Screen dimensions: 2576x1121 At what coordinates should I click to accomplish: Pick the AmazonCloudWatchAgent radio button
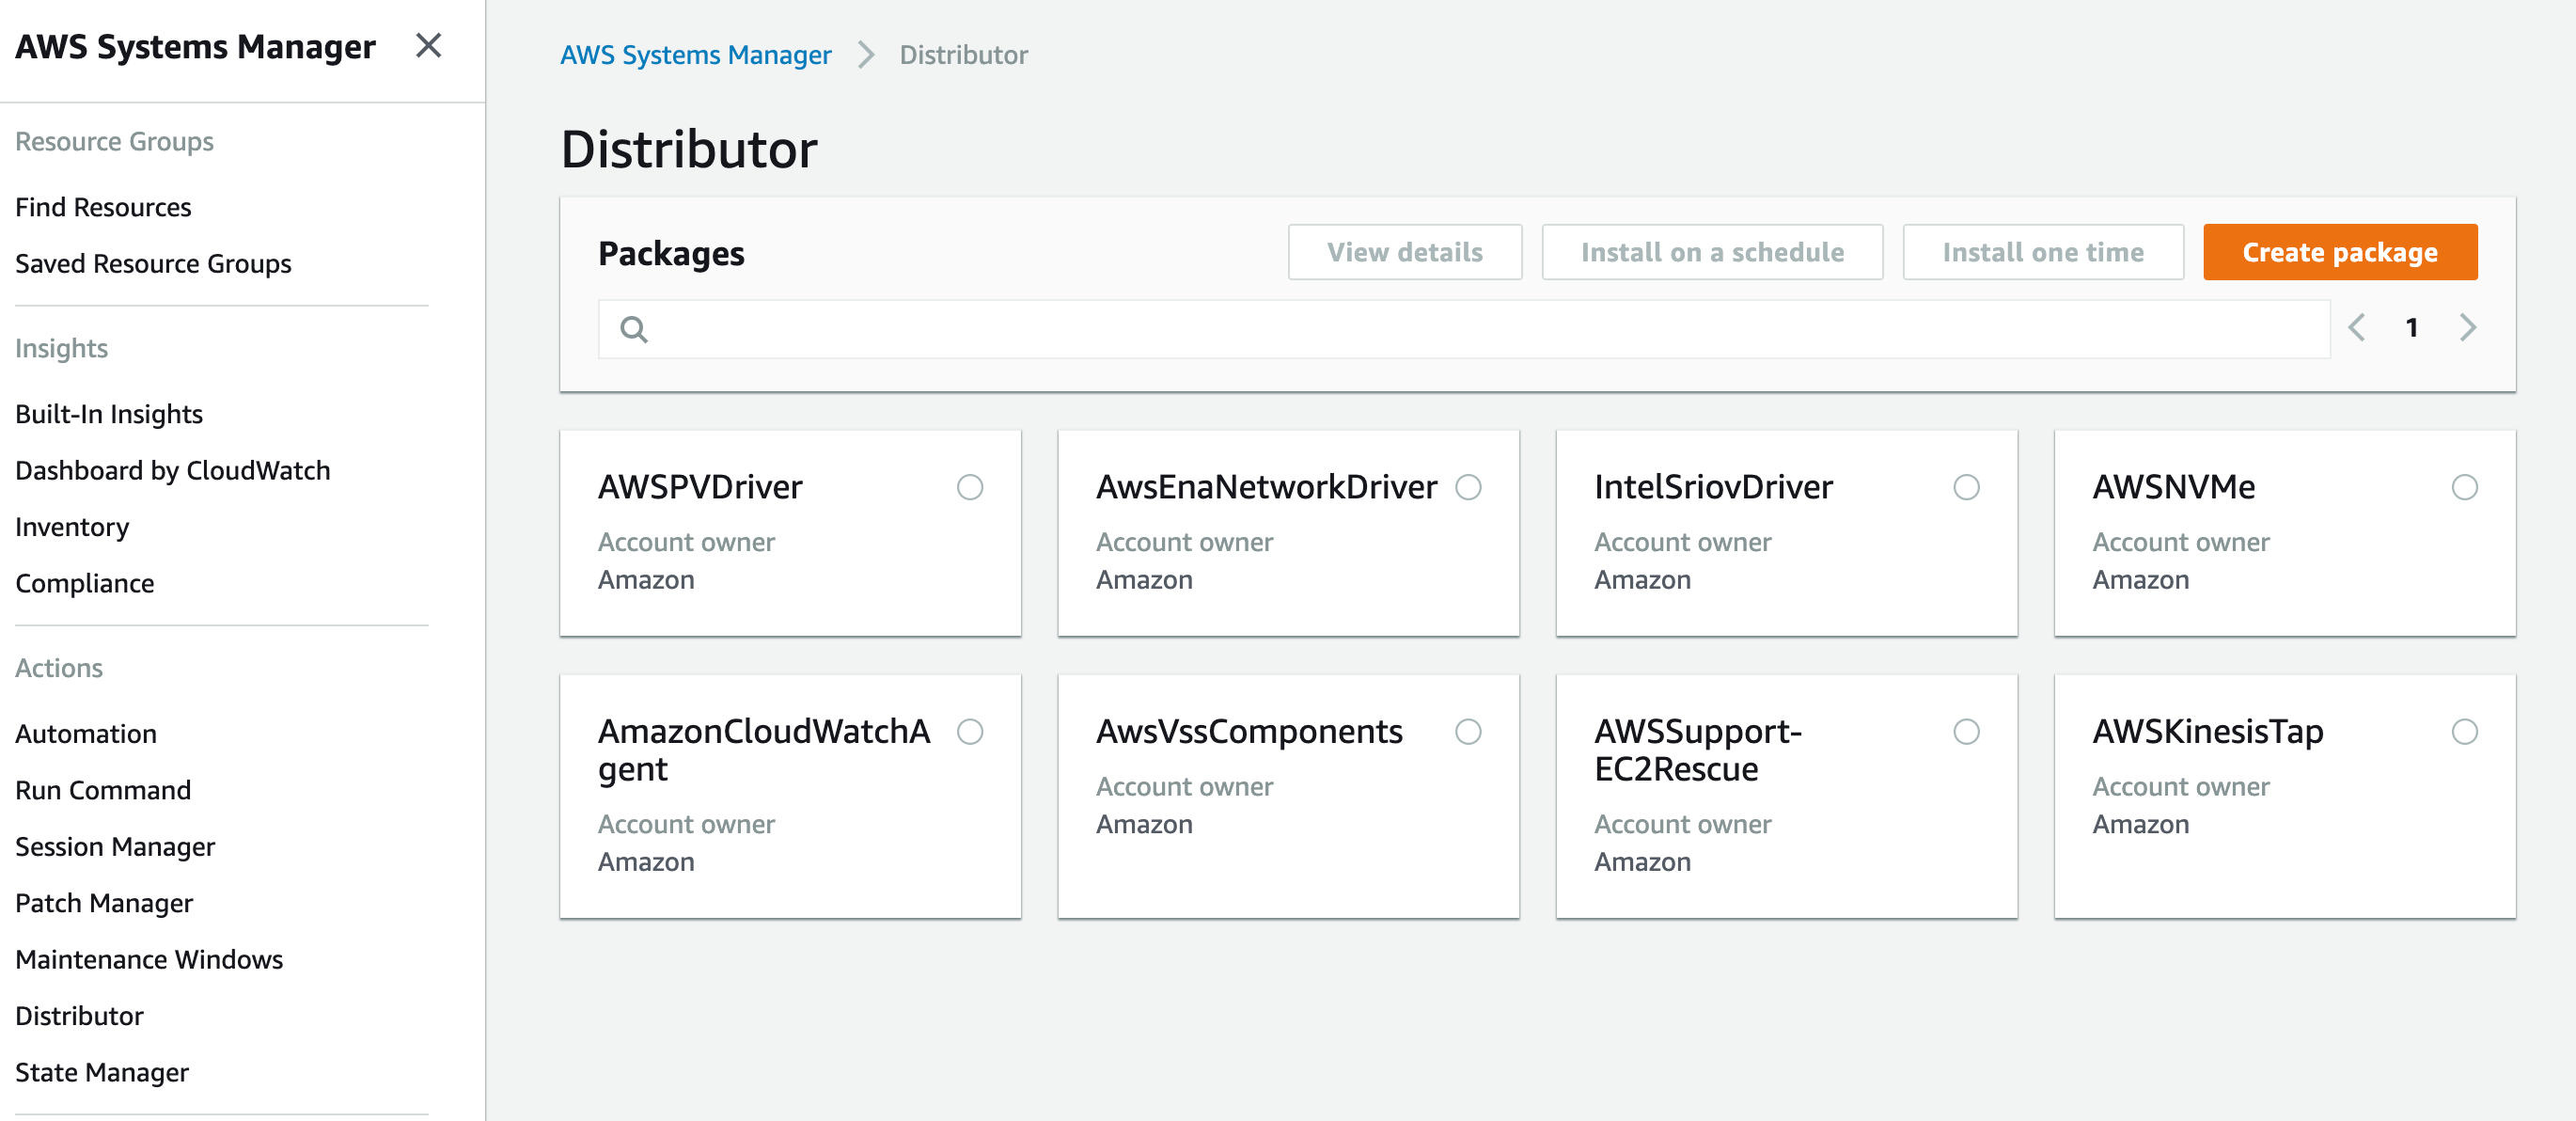tap(969, 731)
